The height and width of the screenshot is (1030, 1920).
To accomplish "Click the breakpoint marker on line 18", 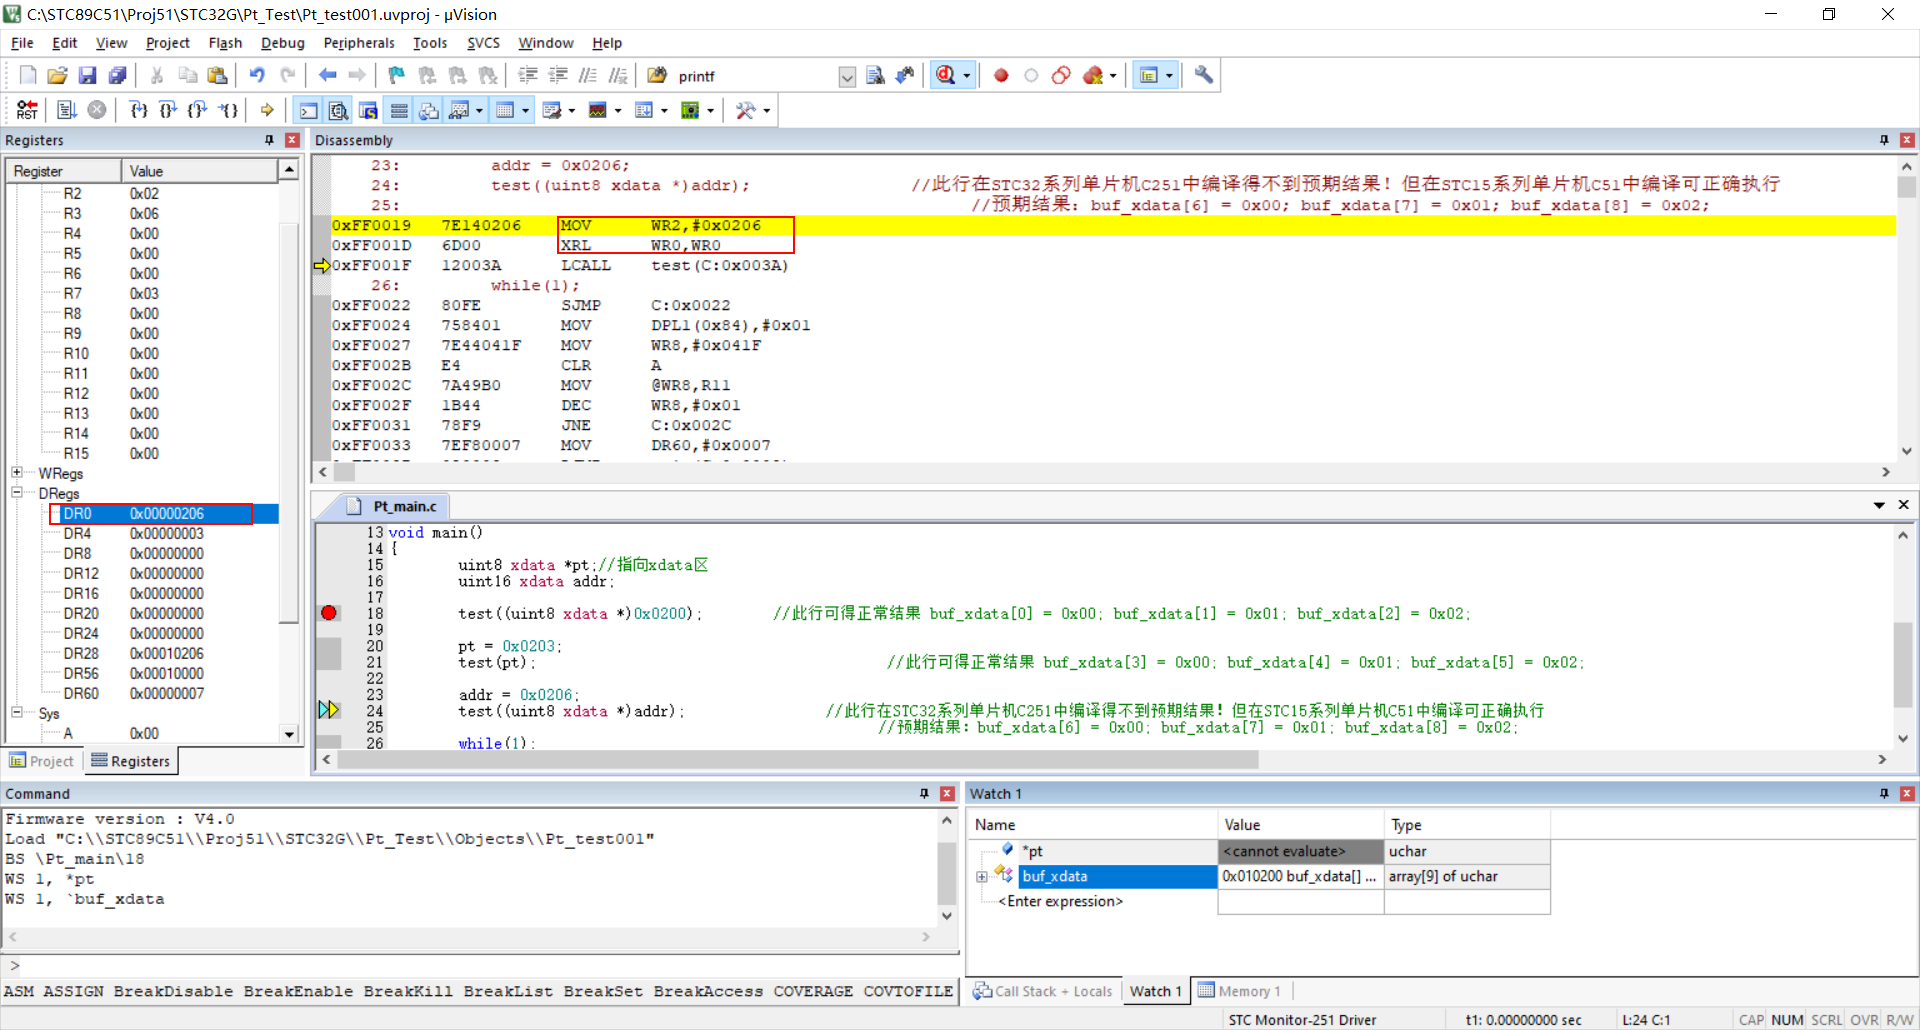I will (x=329, y=613).
